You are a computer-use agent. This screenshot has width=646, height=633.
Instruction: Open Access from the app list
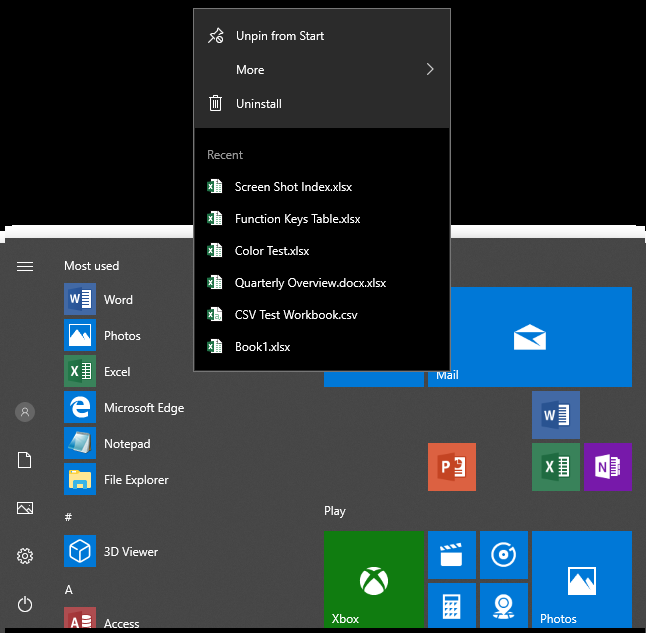click(x=102, y=618)
